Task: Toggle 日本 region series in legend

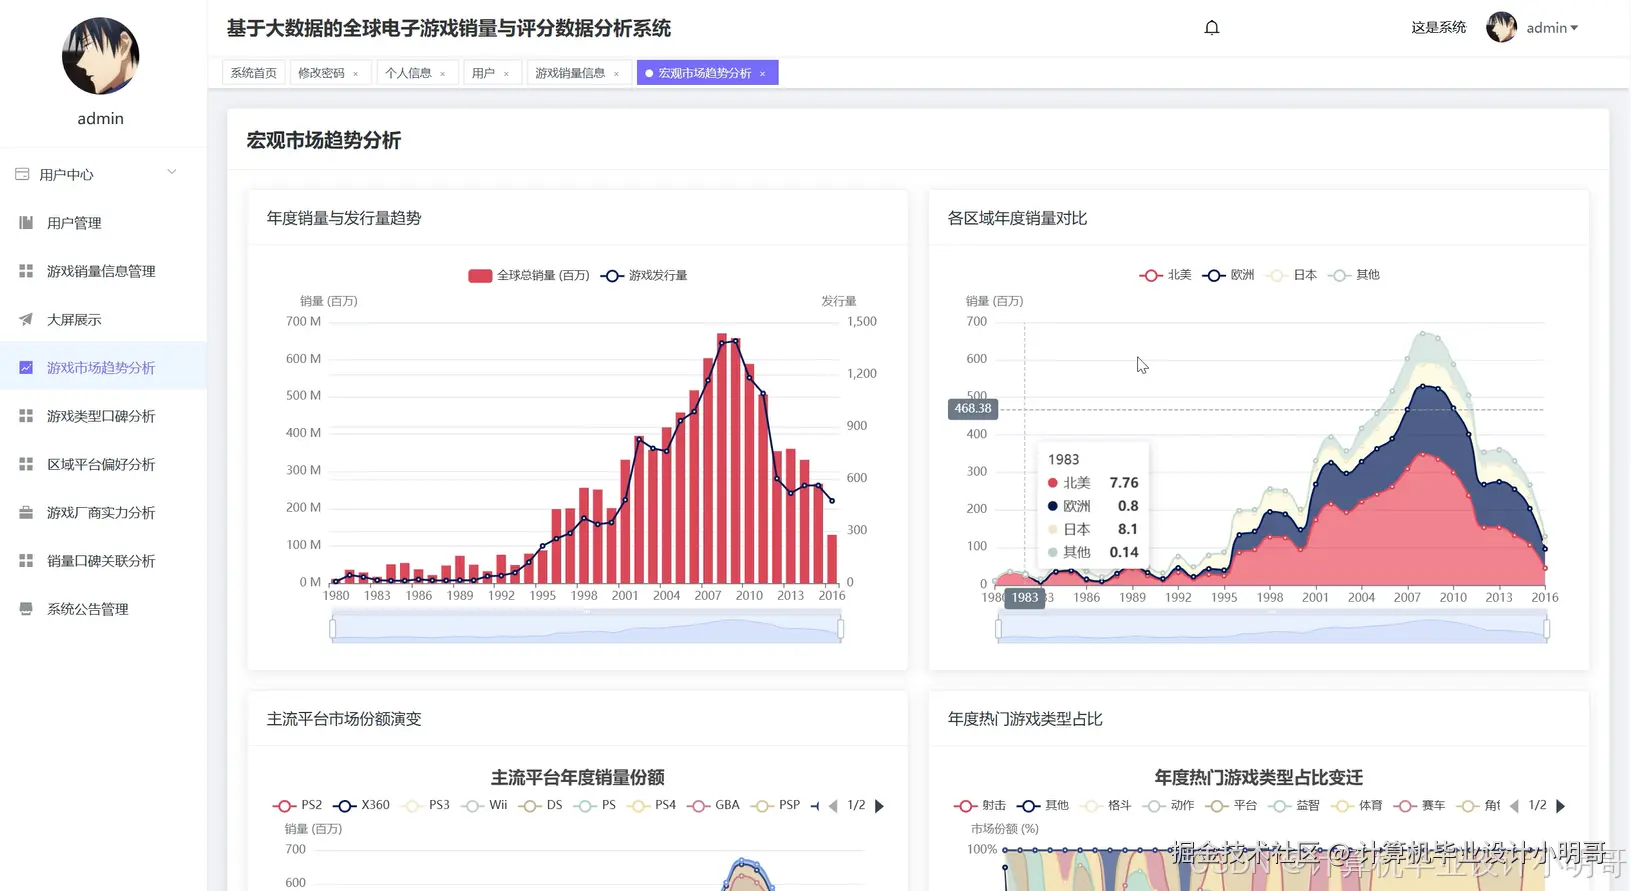Action: [1291, 275]
